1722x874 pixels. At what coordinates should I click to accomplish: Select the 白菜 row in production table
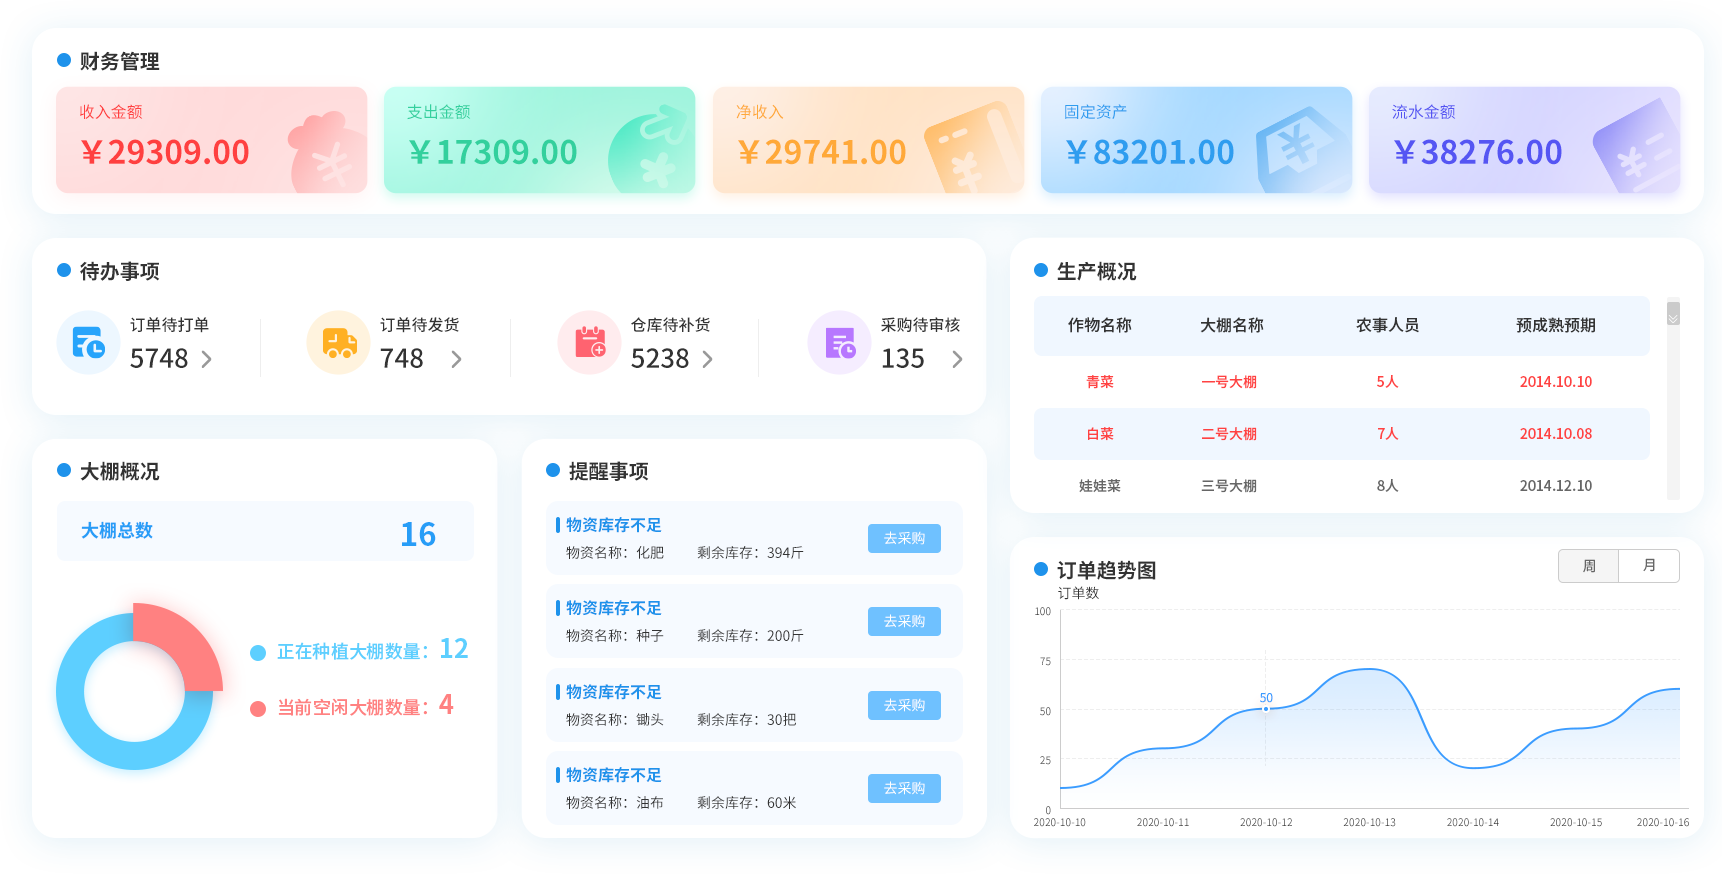(x=1341, y=434)
